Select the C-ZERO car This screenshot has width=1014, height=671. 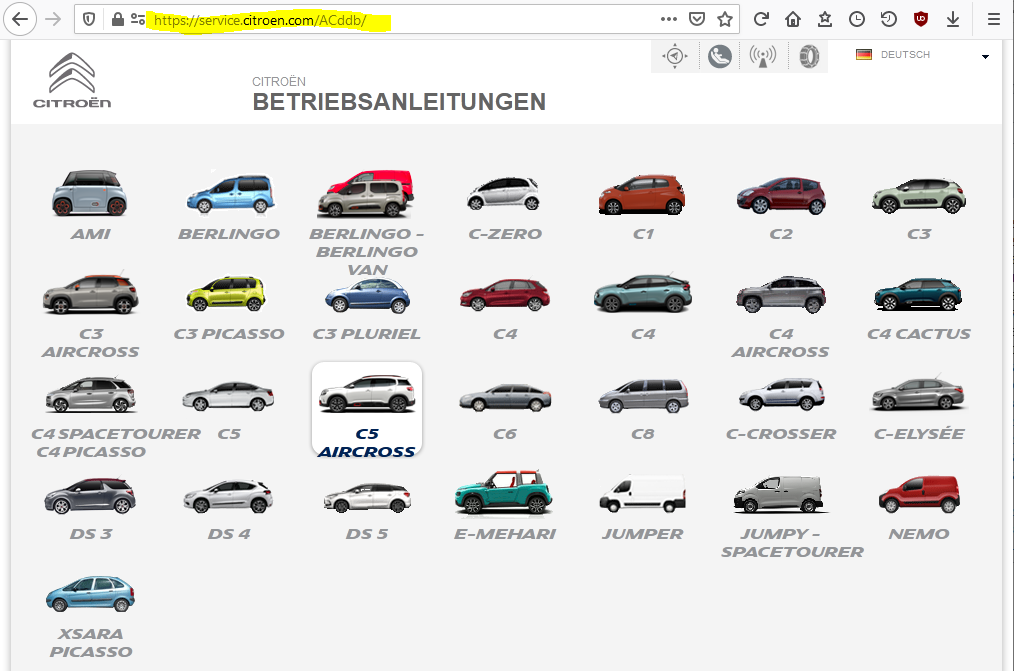[504, 205]
